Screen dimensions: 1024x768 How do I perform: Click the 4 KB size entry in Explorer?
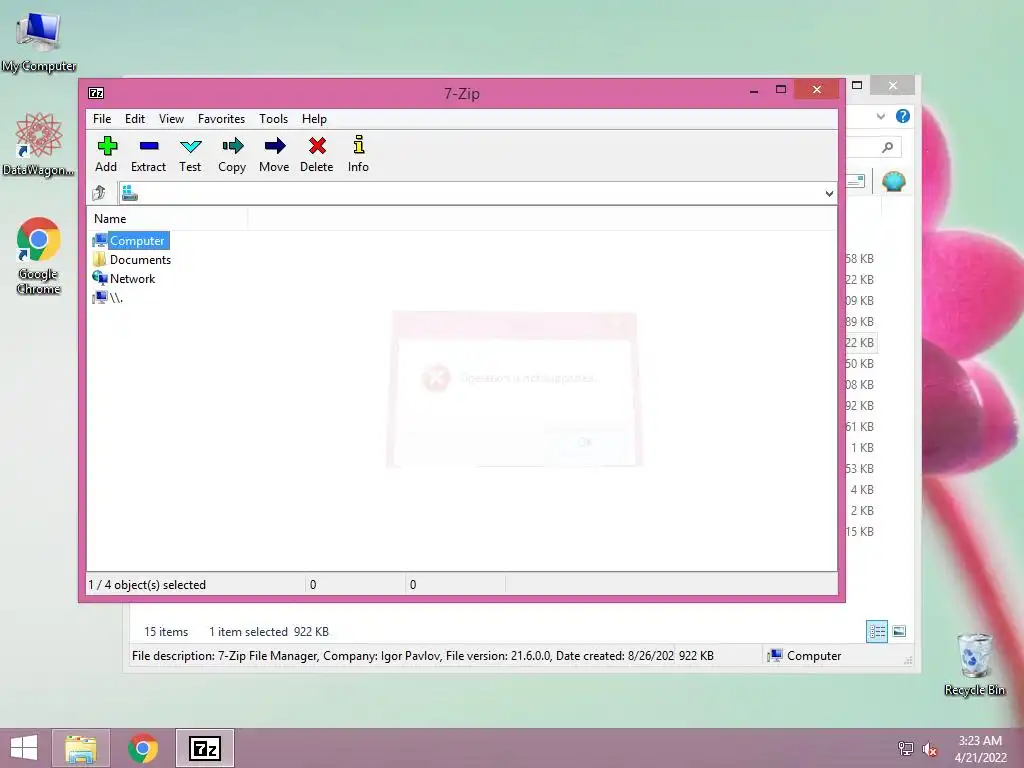click(862, 489)
